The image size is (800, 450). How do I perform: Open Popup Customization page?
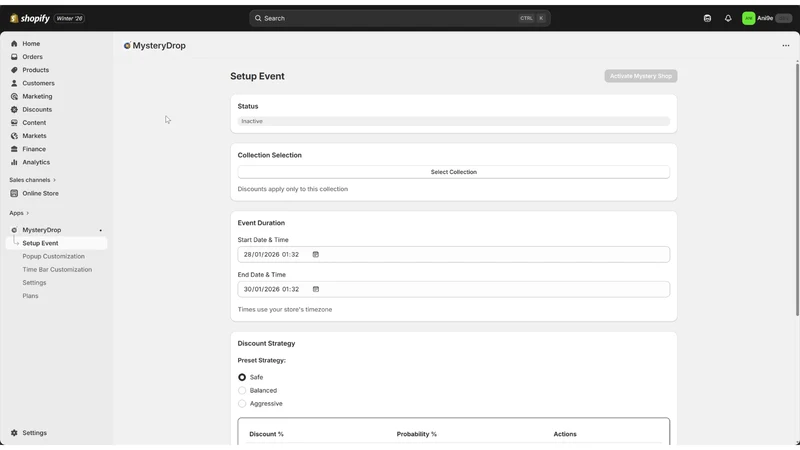click(54, 257)
